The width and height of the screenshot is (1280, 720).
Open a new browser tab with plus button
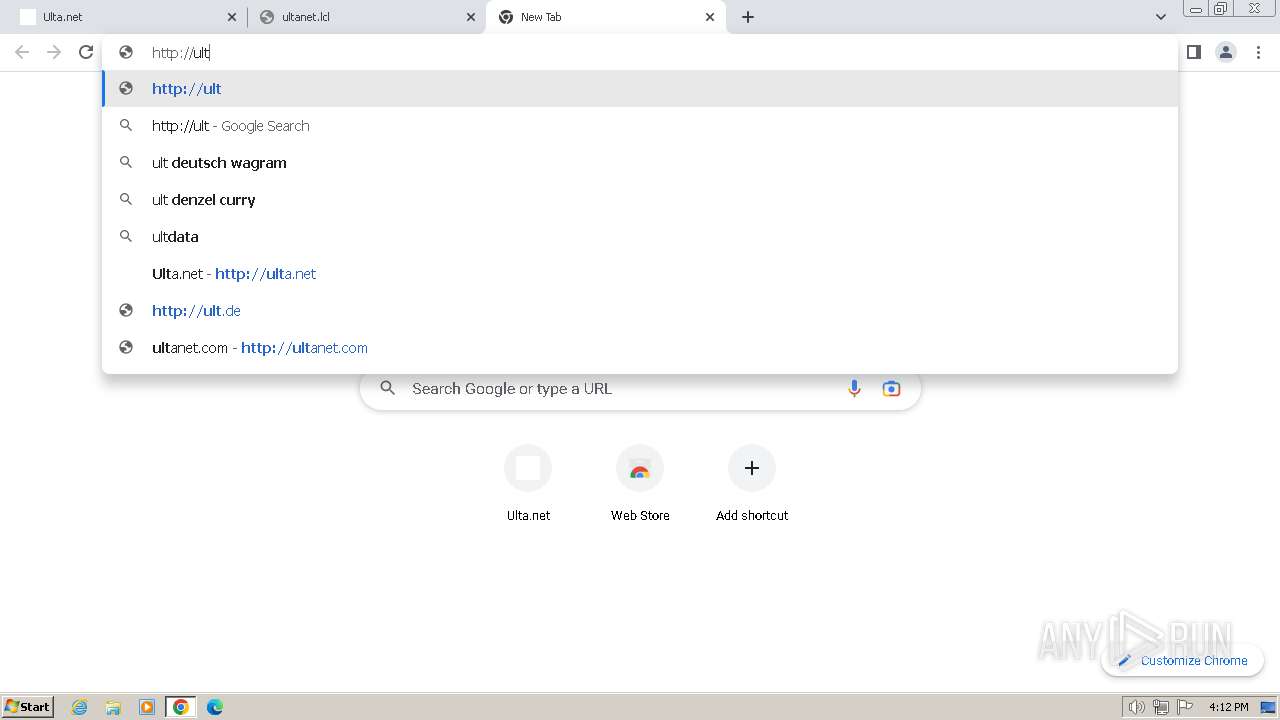pos(748,17)
